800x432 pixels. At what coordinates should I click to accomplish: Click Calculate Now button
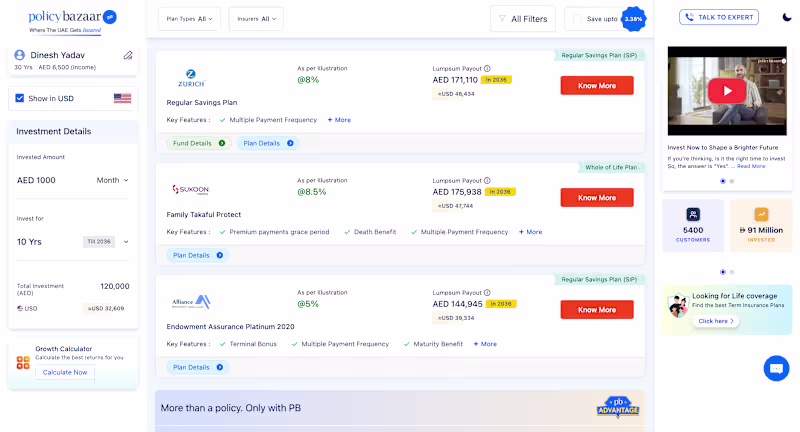point(65,372)
